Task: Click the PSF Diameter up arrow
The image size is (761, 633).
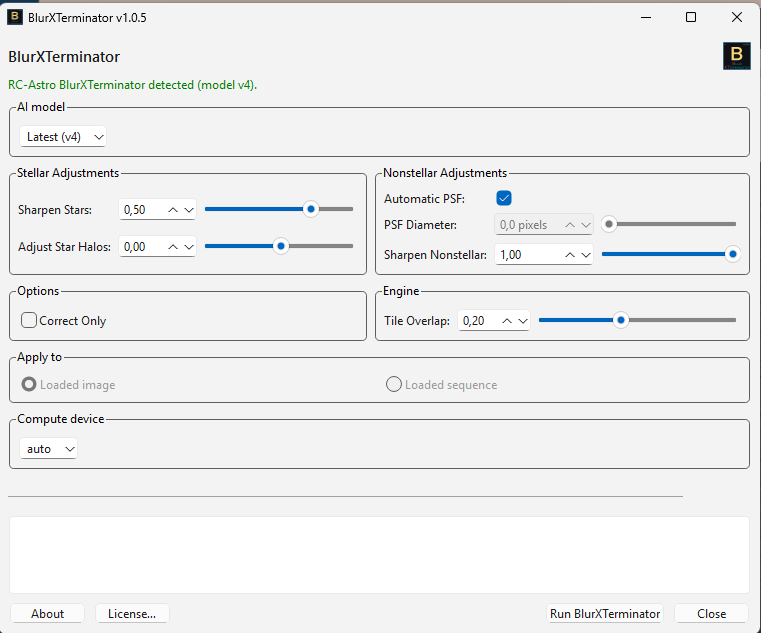Action: point(570,225)
